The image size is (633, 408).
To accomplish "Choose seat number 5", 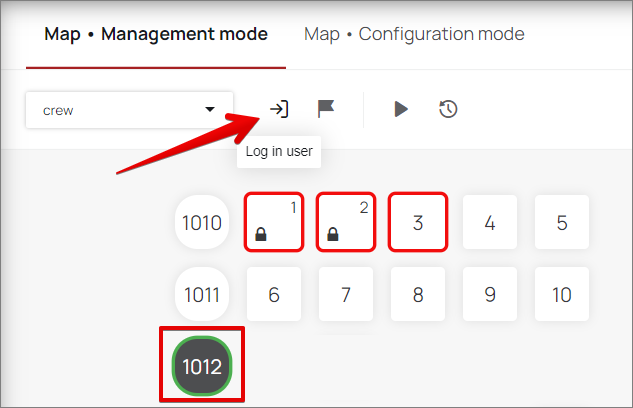I will click(x=562, y=222).
